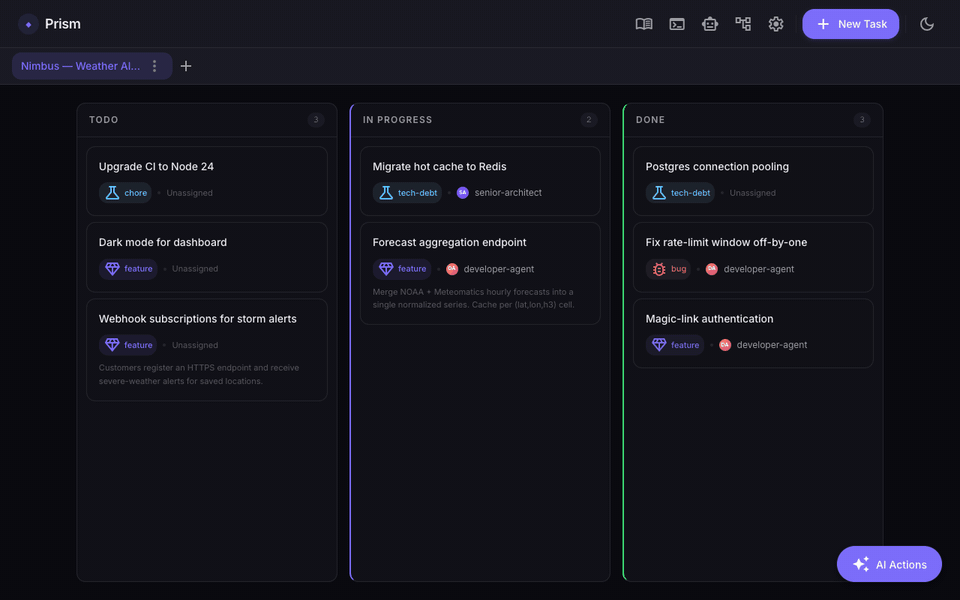Open the Dark mode for dashboard card
The image size is (960, 600).
[207, 257]
